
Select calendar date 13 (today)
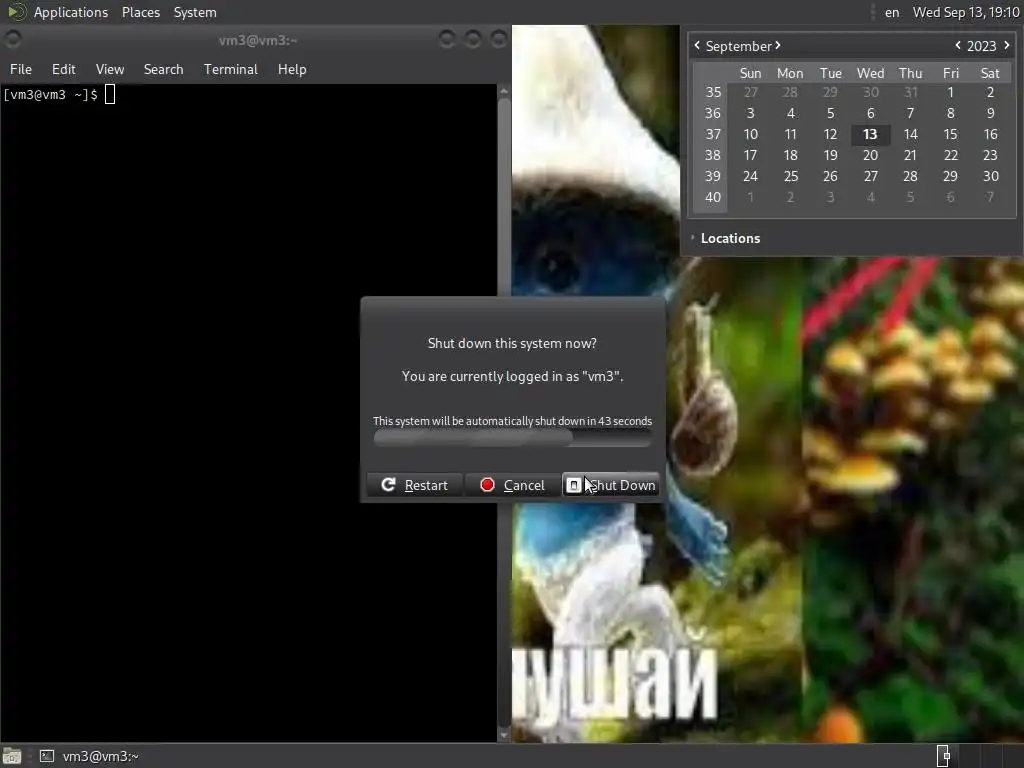tap(870, 134)
